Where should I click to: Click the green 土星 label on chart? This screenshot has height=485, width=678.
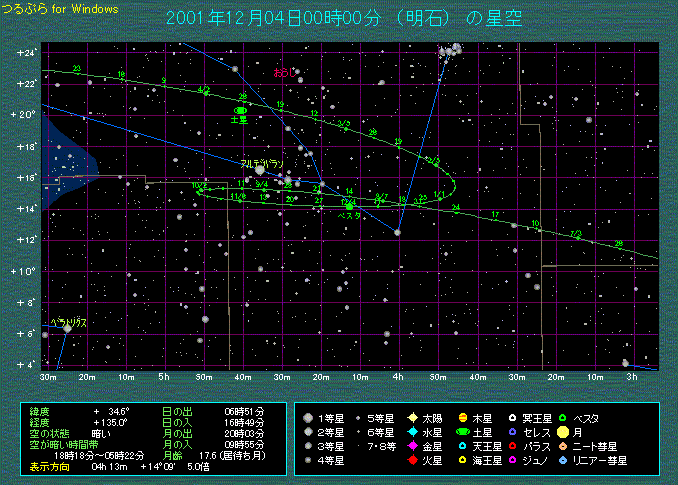pyautogui.click(x=239, y=120)
